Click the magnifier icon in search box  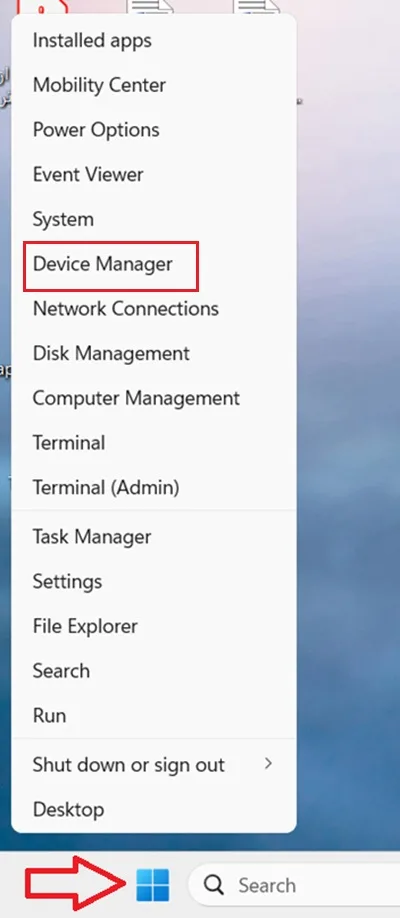click(214, 885)
